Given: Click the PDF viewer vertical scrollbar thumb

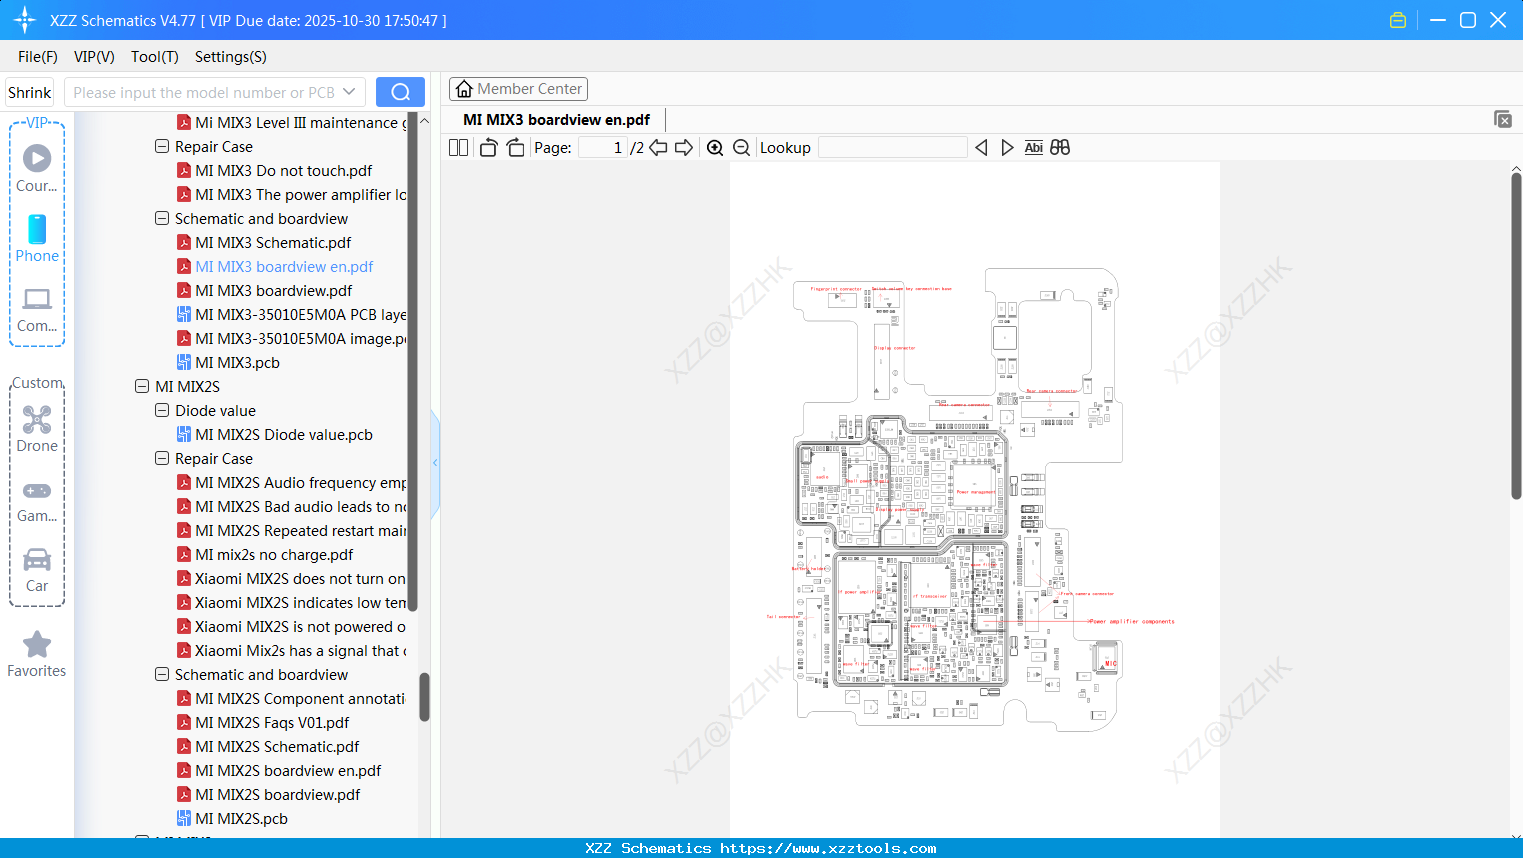Looking at the screenshot, I should click(1516, 336).
